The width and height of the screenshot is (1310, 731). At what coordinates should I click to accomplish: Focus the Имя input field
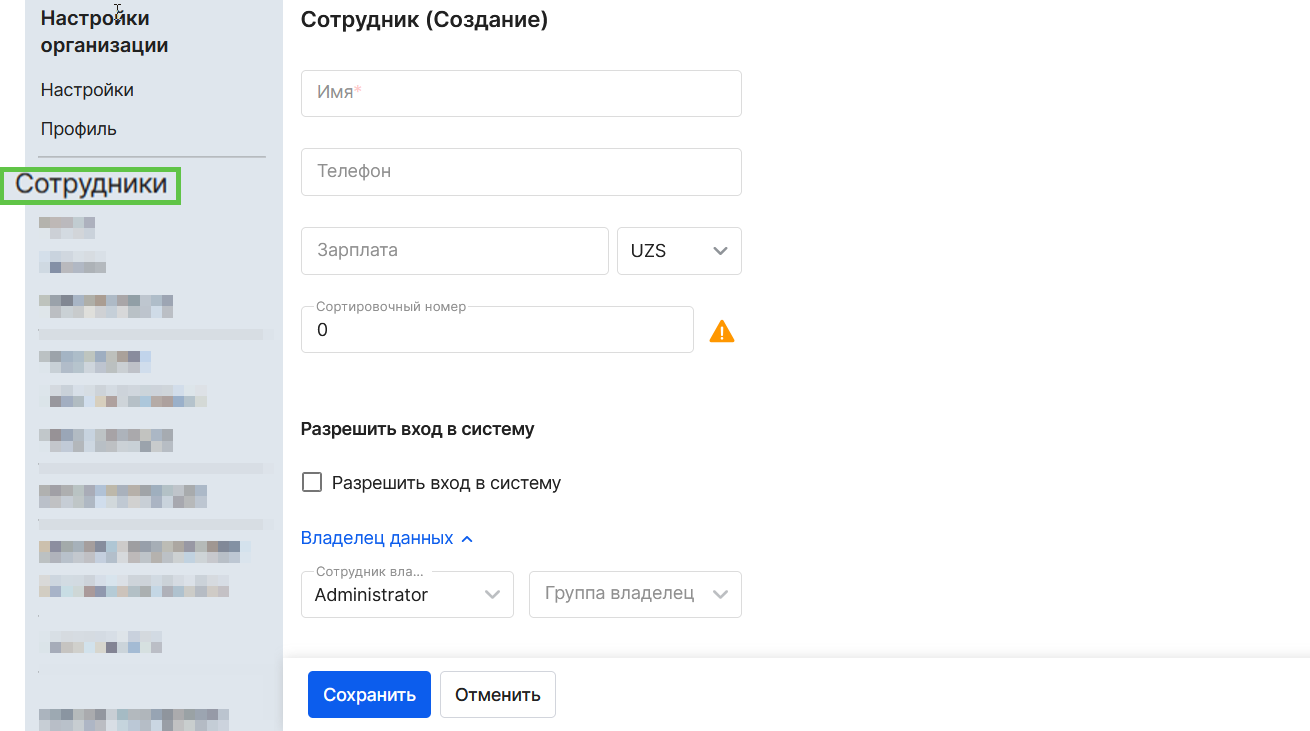click(x=521, y=93)
